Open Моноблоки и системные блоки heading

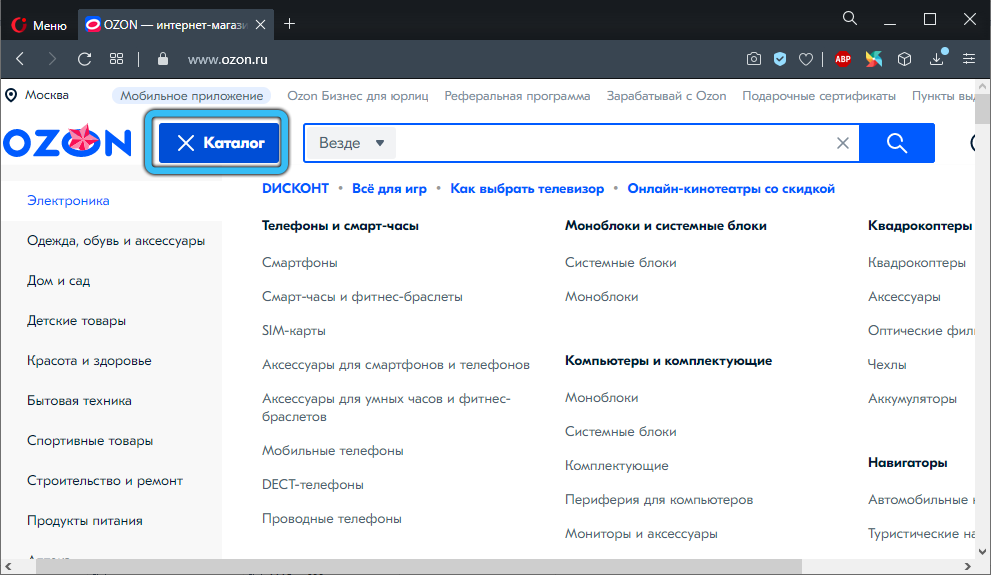click(x=666, y=226)
